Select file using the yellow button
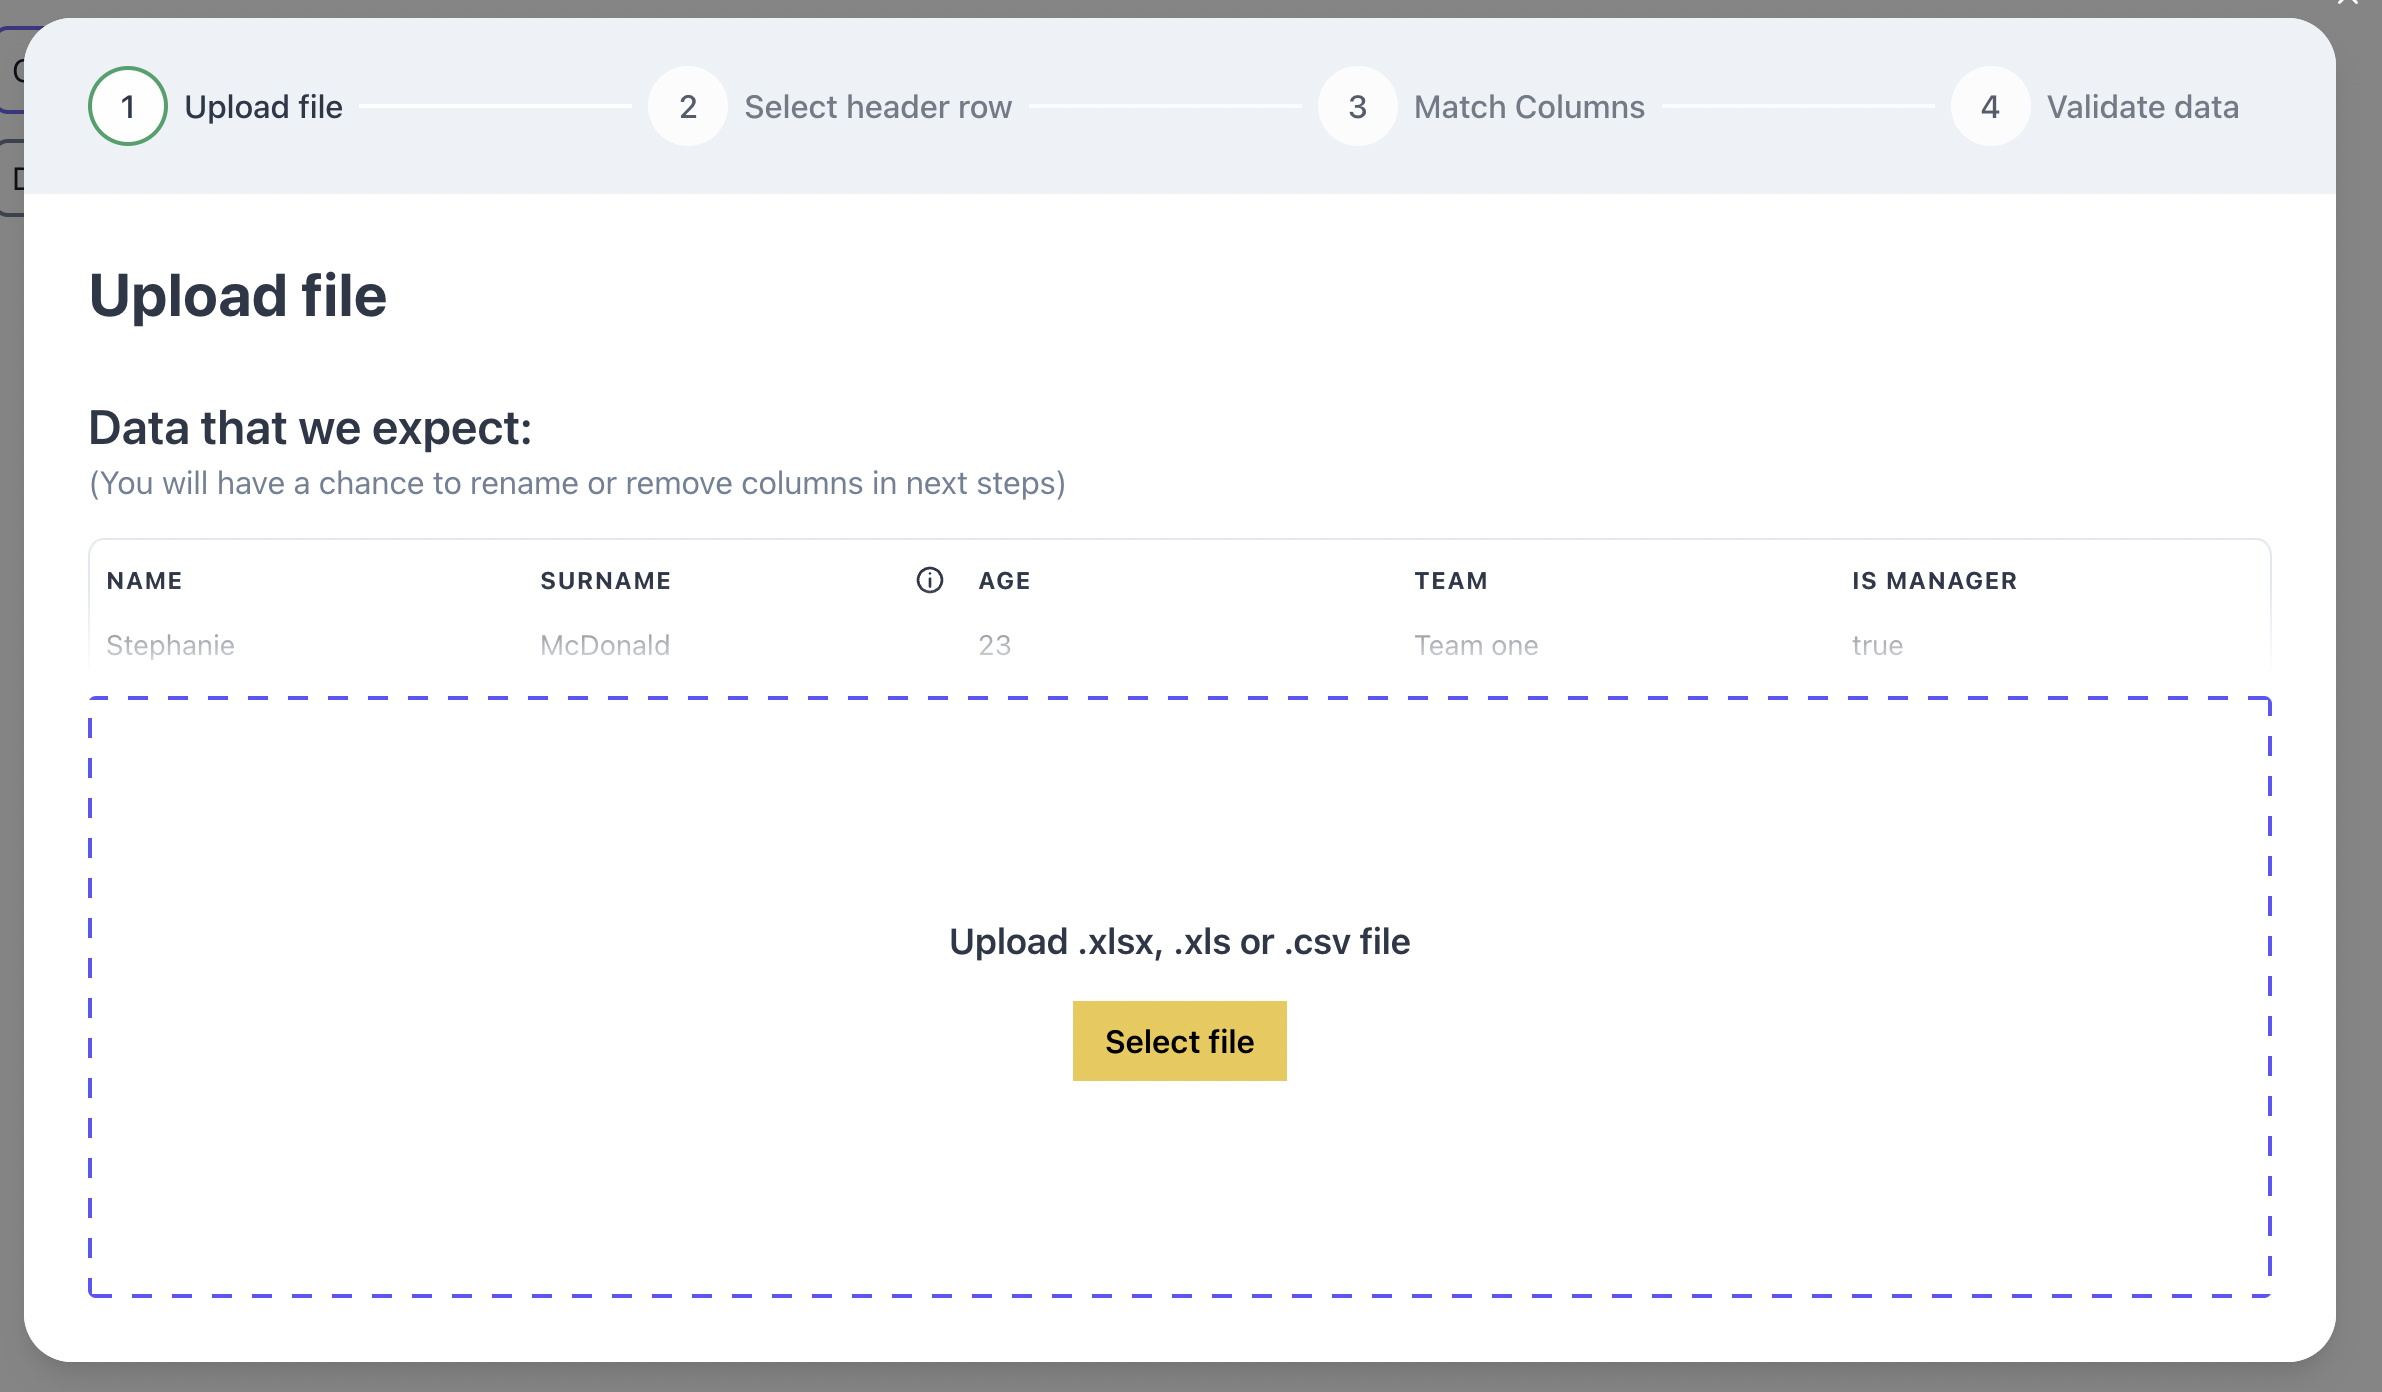Viewport: 2382px width, 1392px height. (x=1179, y=1041)
